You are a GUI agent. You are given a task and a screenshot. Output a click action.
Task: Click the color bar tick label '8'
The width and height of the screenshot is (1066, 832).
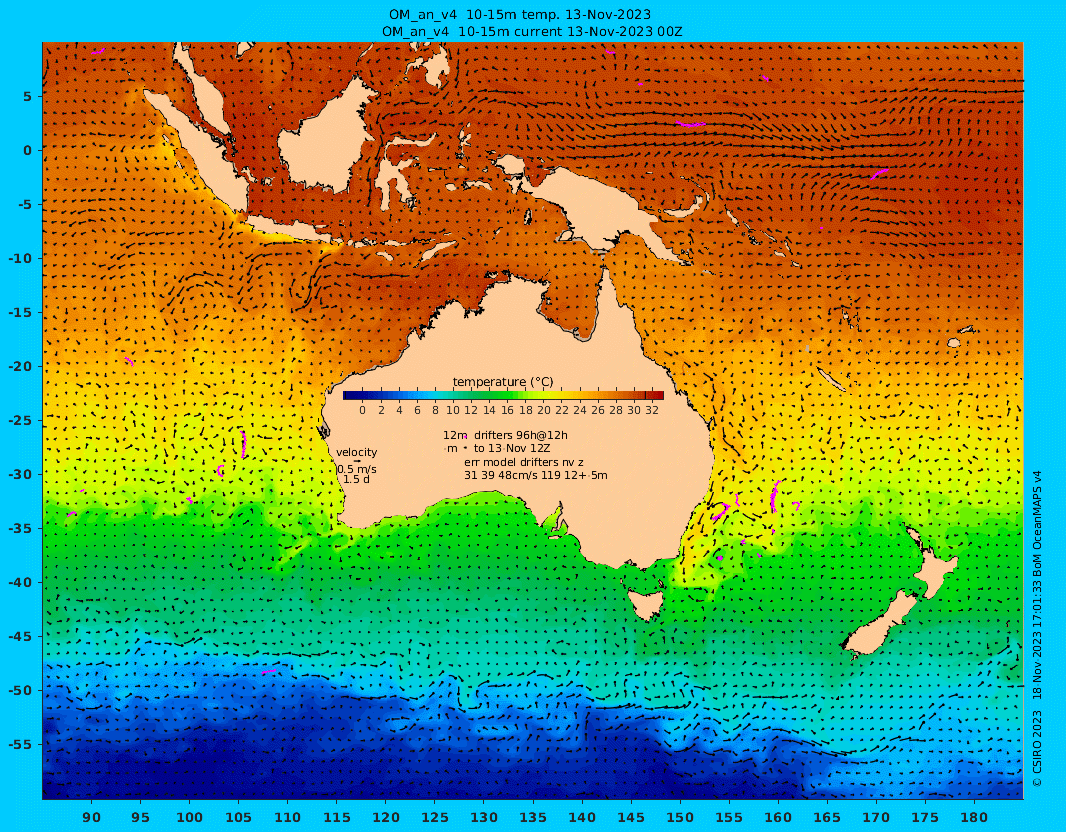point(435,410)
